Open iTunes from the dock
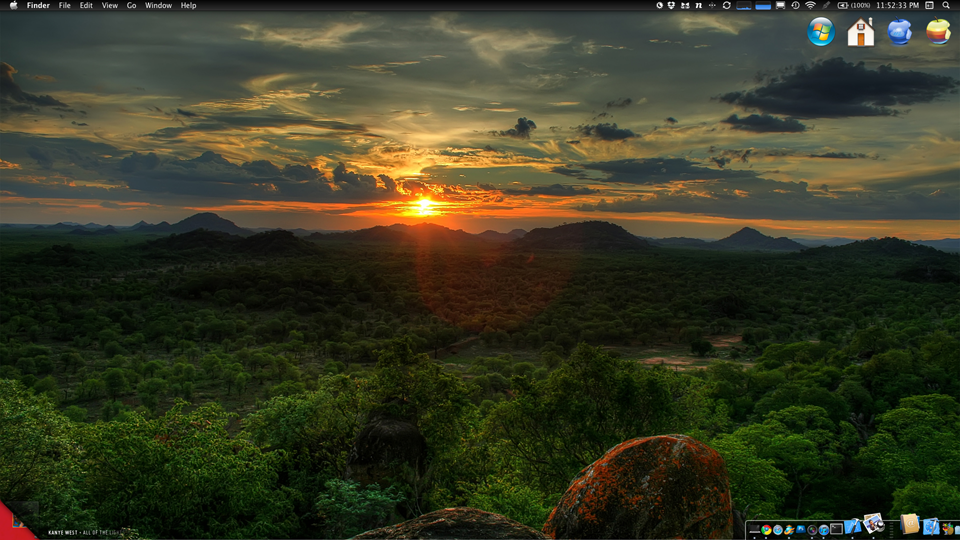Image resolution: width=960 pixels, height=540 pixels. (x=824, y=530)
